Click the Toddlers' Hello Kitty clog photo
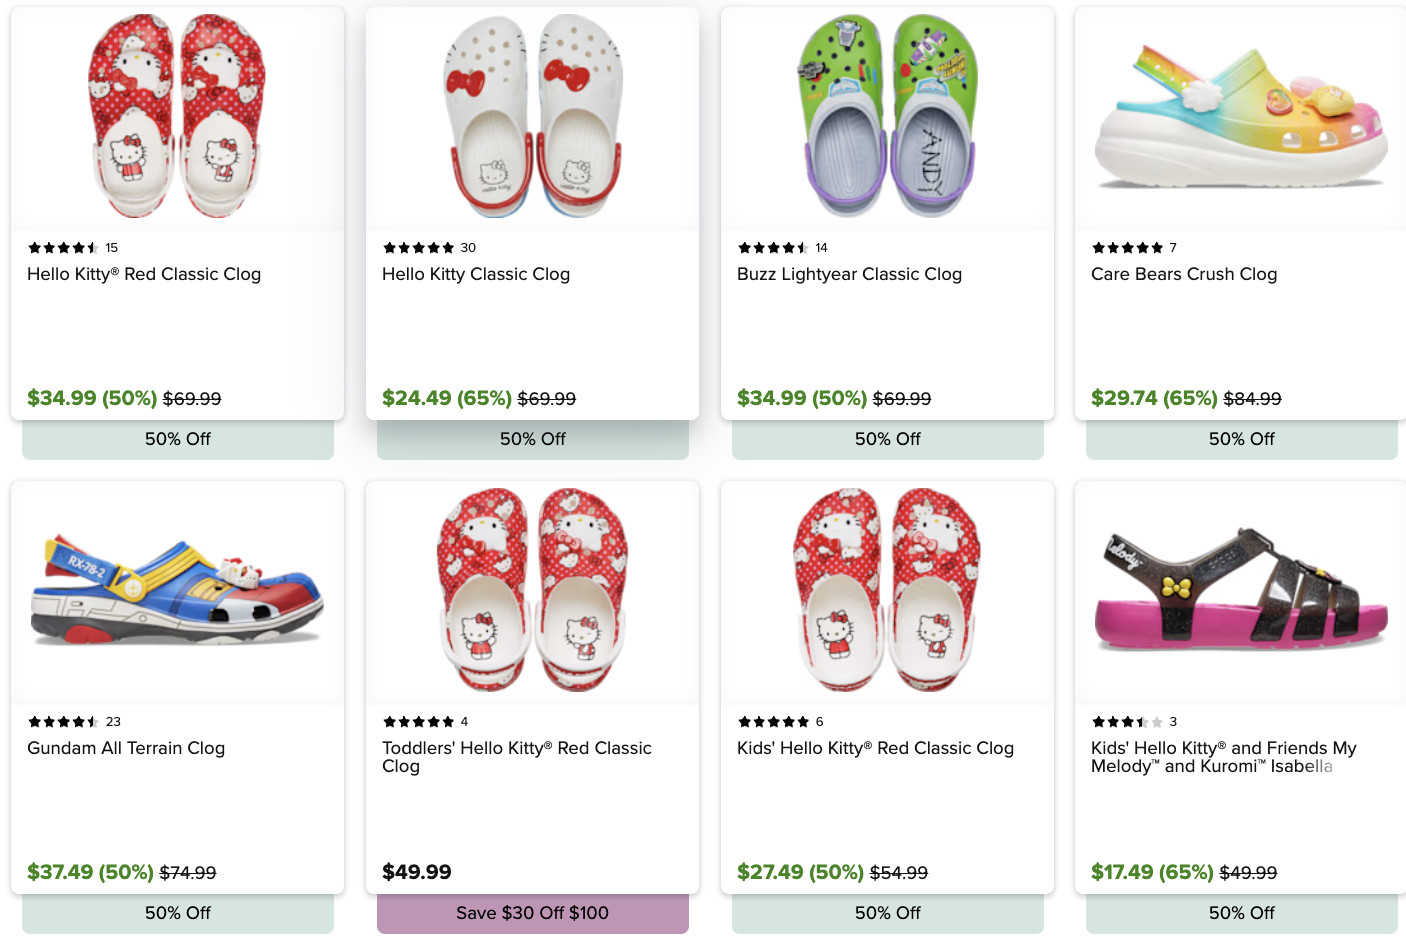Screen dimensions: 1406x936 coord(532,590)
